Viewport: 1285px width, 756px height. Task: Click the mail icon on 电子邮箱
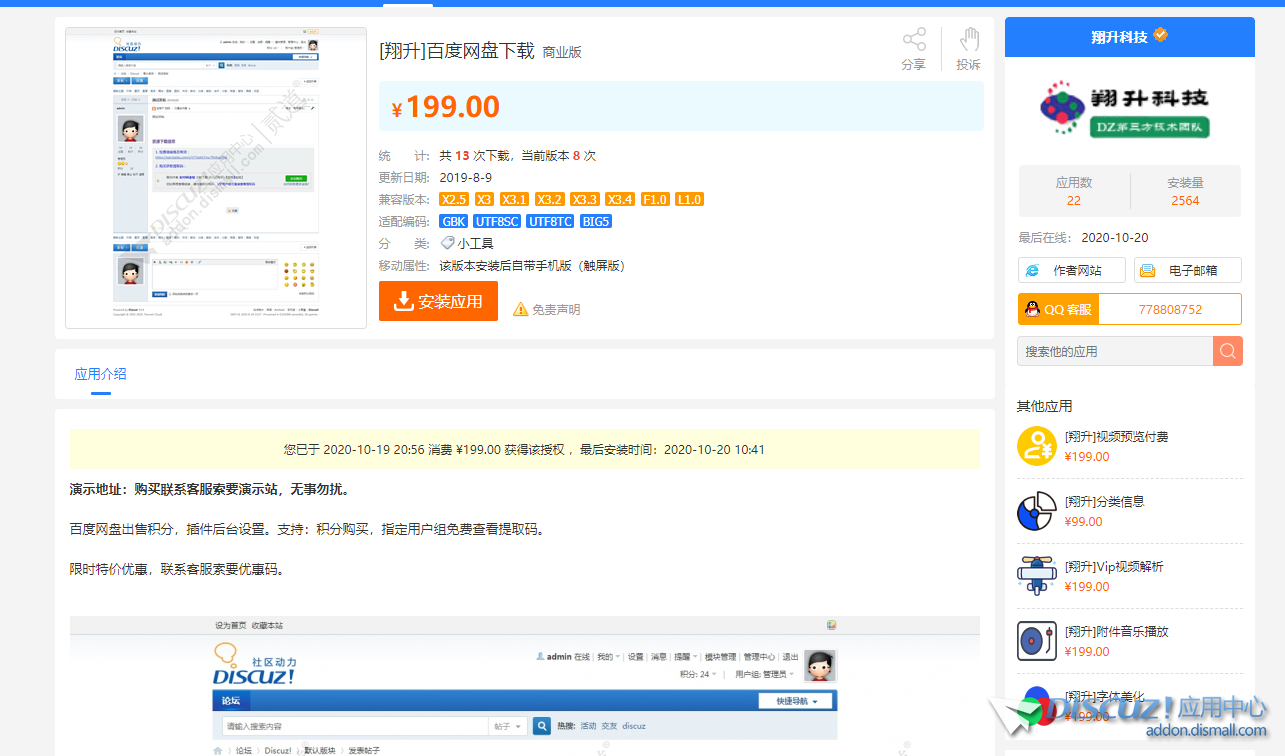point(1148,270)
